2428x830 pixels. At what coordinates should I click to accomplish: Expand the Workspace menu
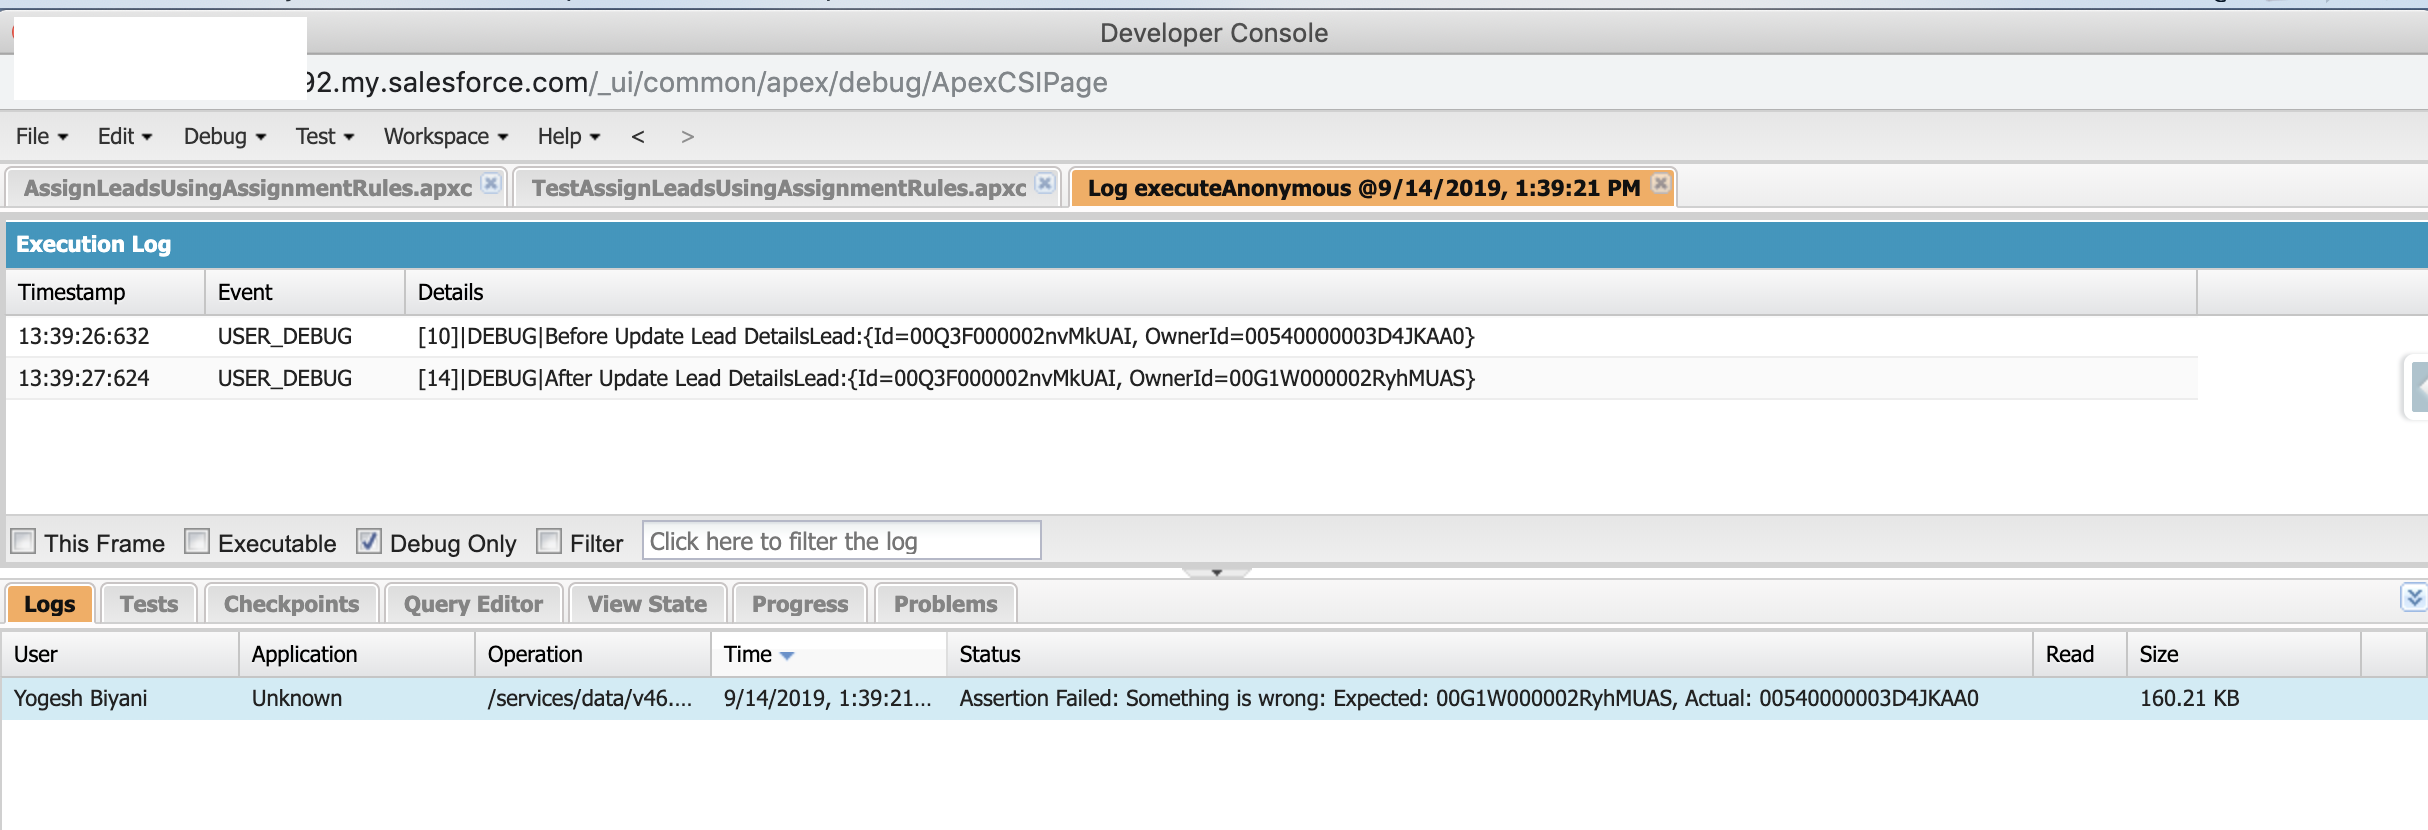(445, 137)
